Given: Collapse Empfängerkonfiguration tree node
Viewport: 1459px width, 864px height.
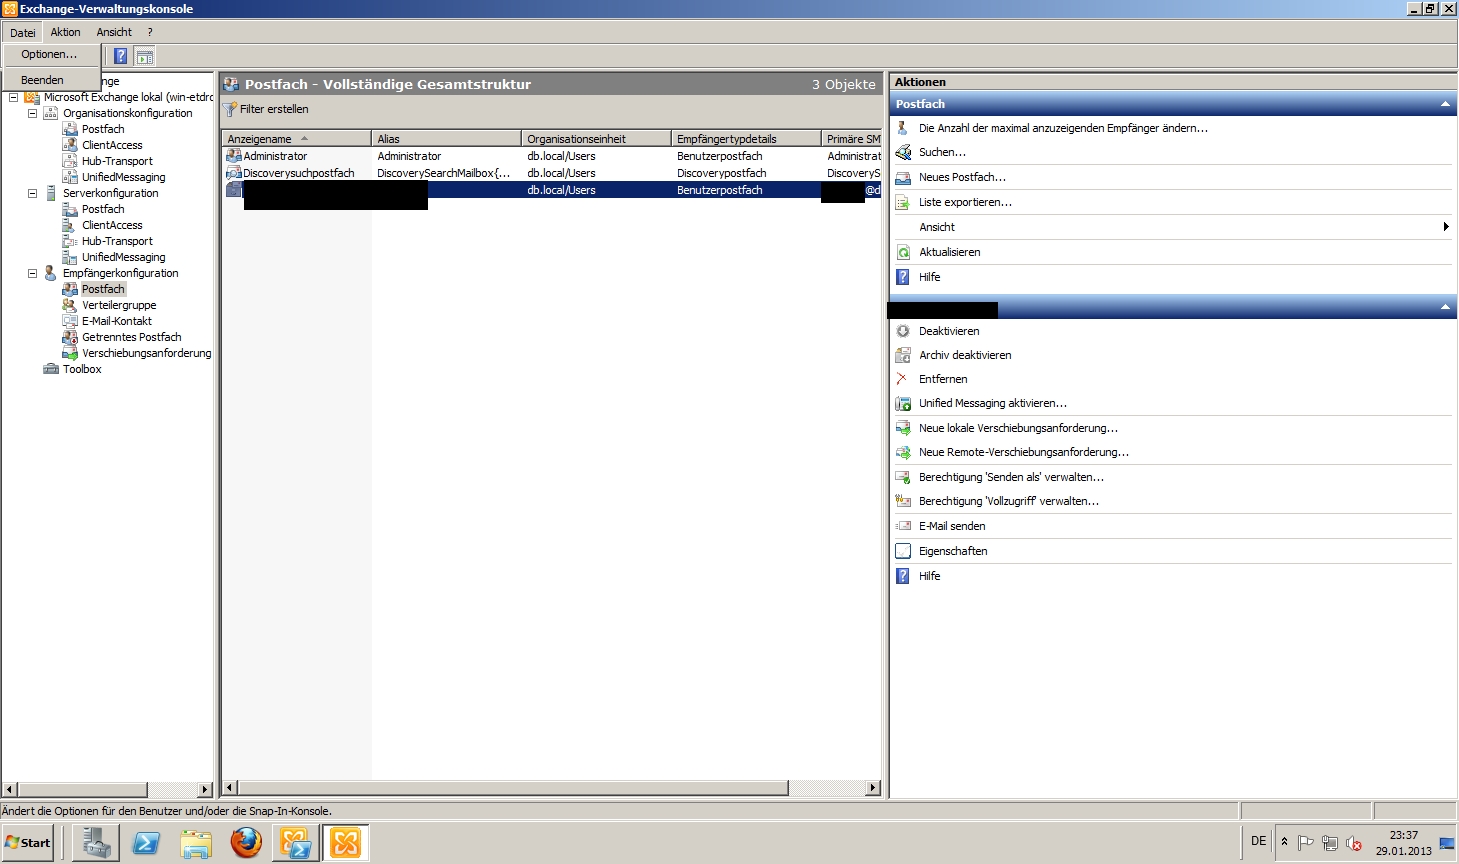Looking at the screenshot, I should pos(32,273).
